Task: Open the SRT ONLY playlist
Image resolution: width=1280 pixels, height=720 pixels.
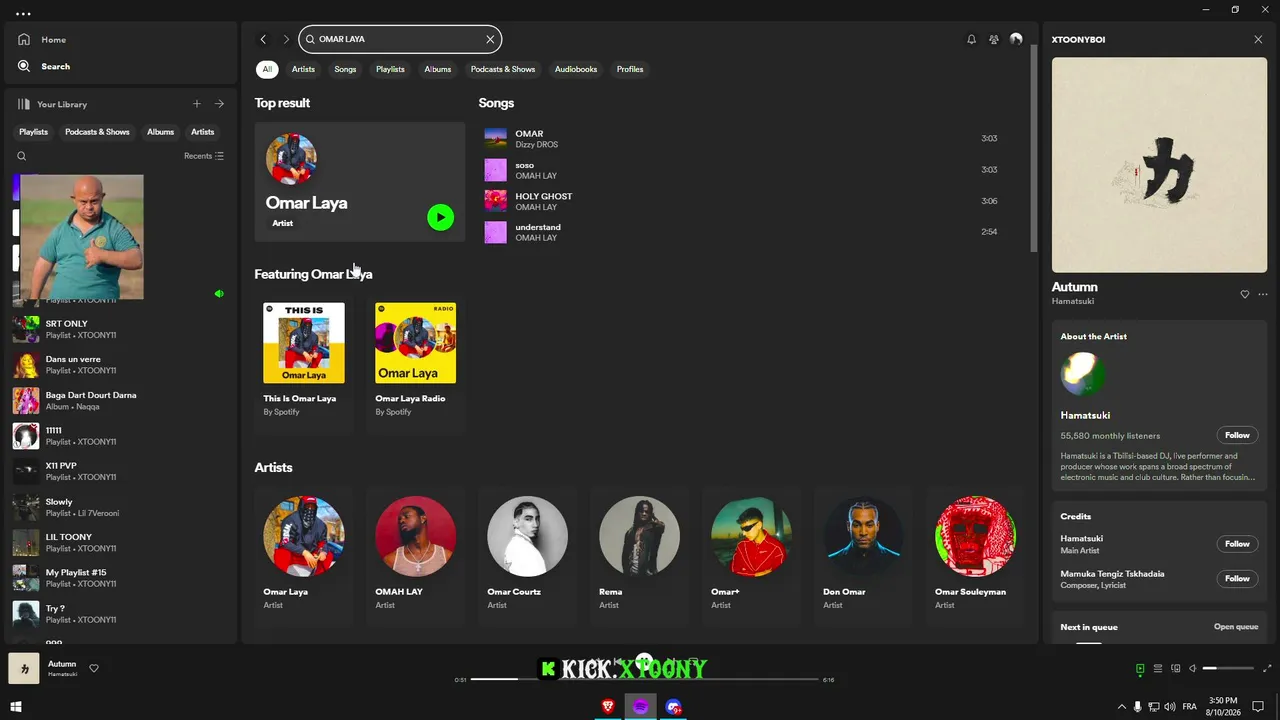Action: (x=120, y=329)
